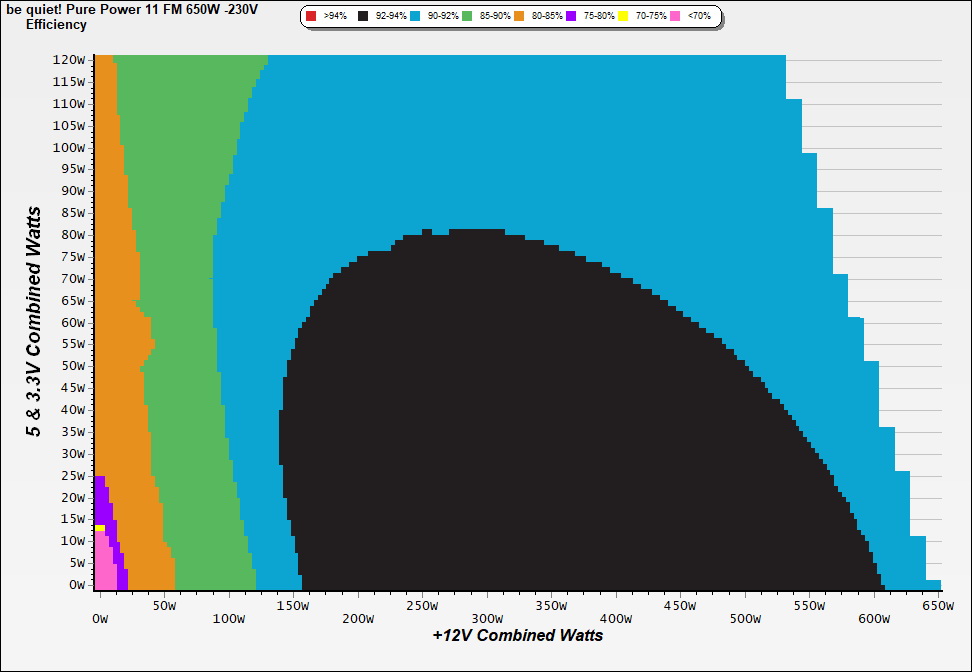Click the '+12V Combined Watts' axis title

518,635
